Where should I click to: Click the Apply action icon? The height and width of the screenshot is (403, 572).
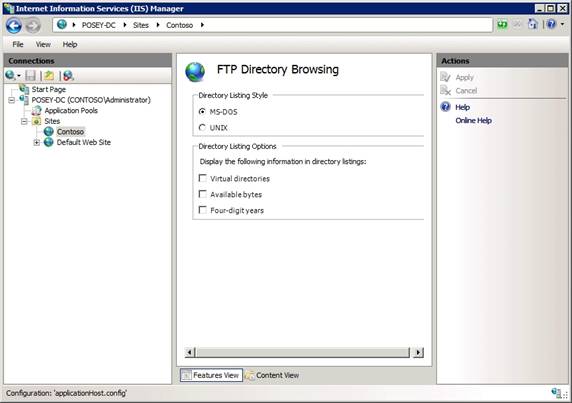[x=445, y=77]
